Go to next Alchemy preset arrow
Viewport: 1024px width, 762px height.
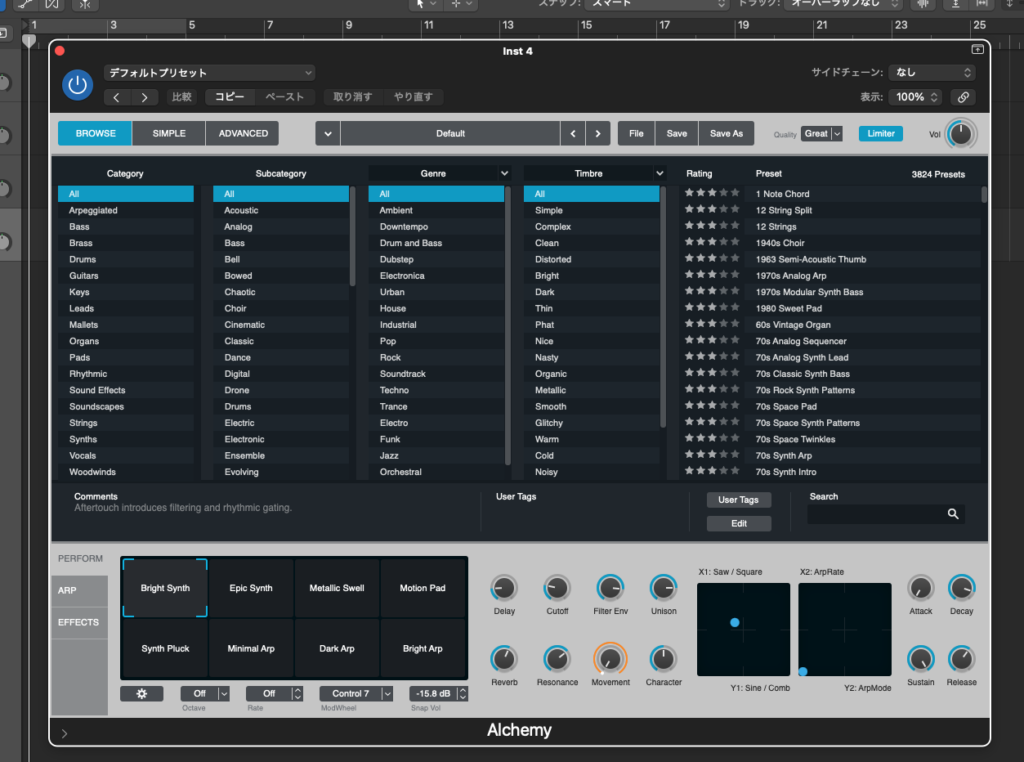click(598, 133)
